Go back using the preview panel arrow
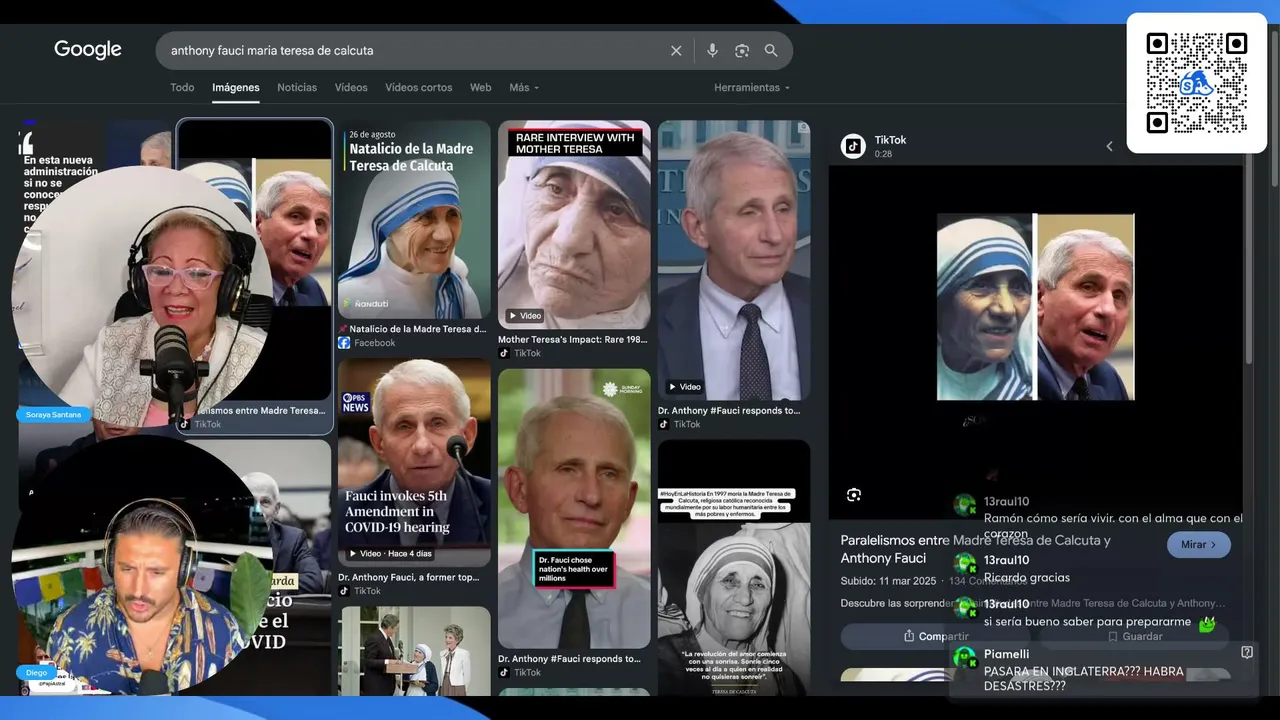Screen dimensions: 1280x720 [1109, 146]
